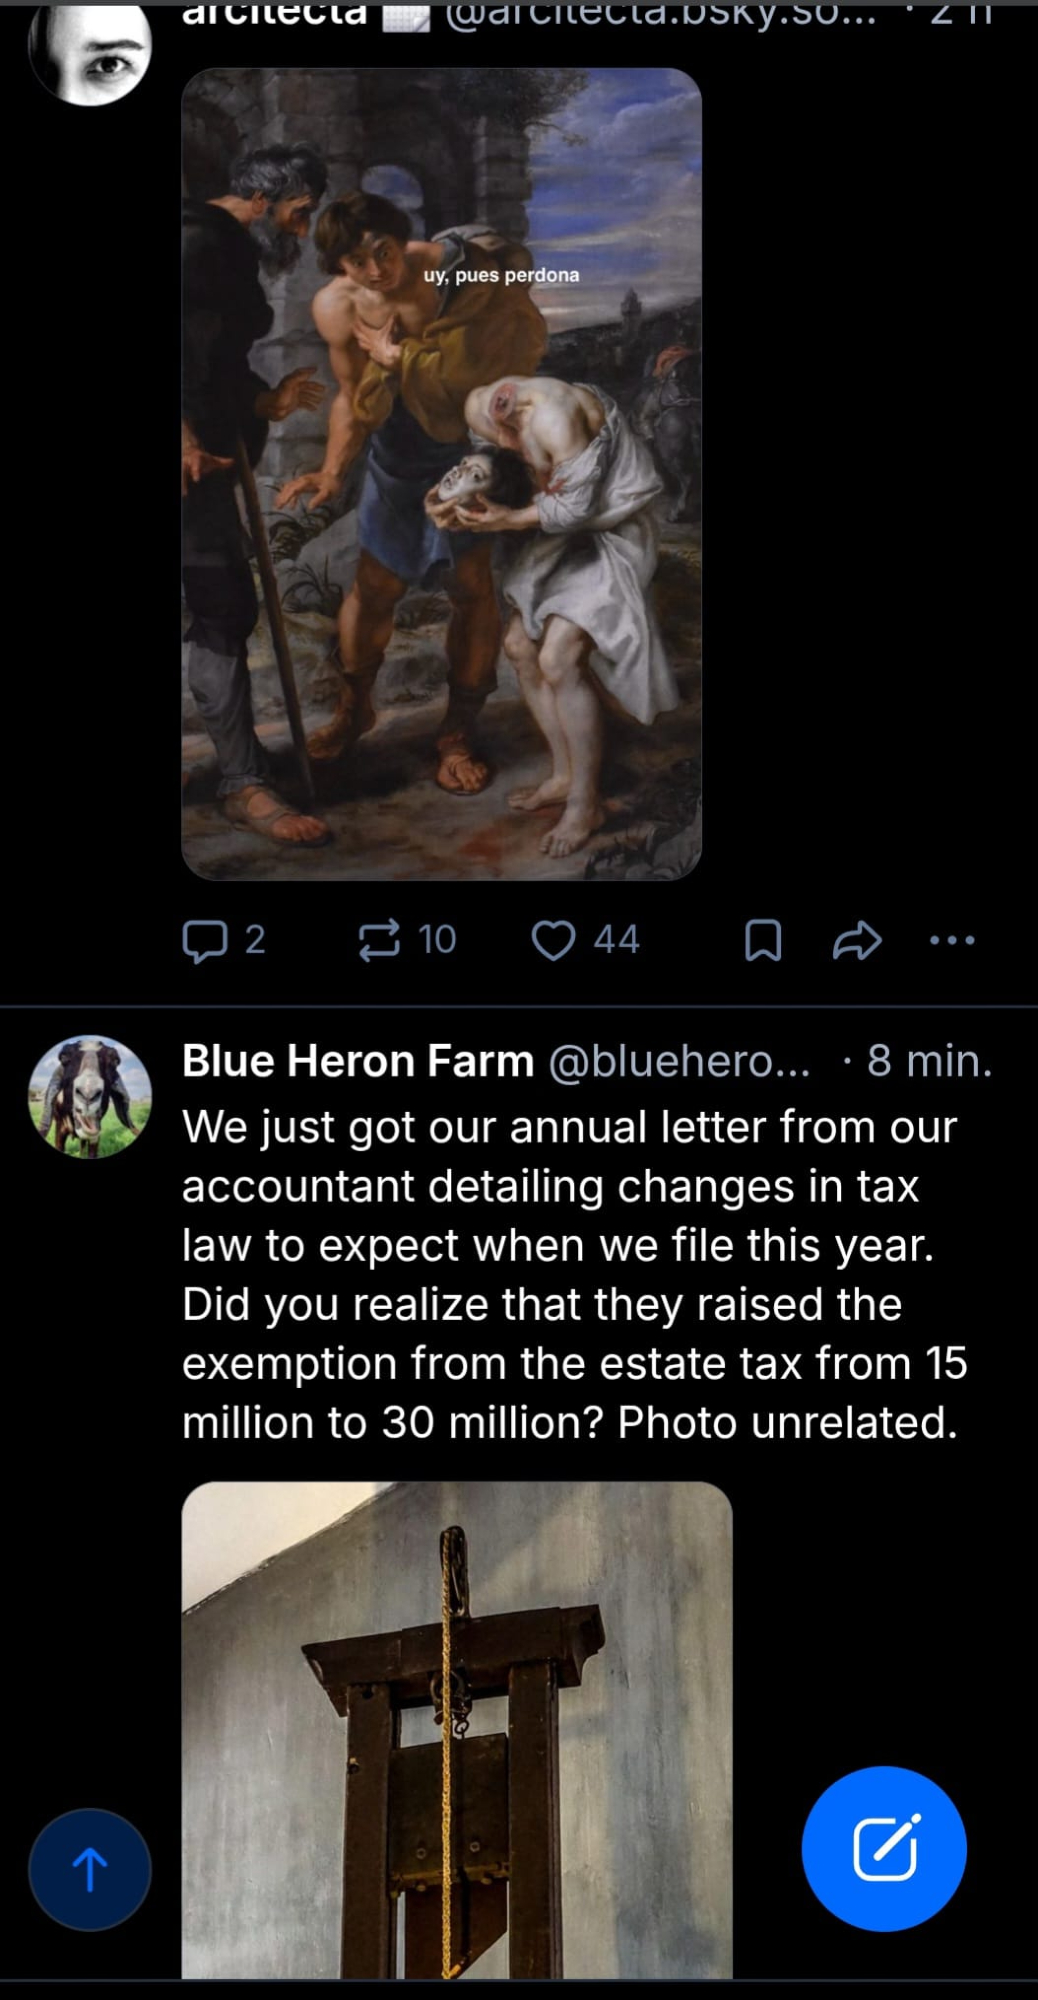Viewport: 1038px width, 2000px height.
Task: Tap the emoji next to arcilecta's name
Action: coord(406,14)
